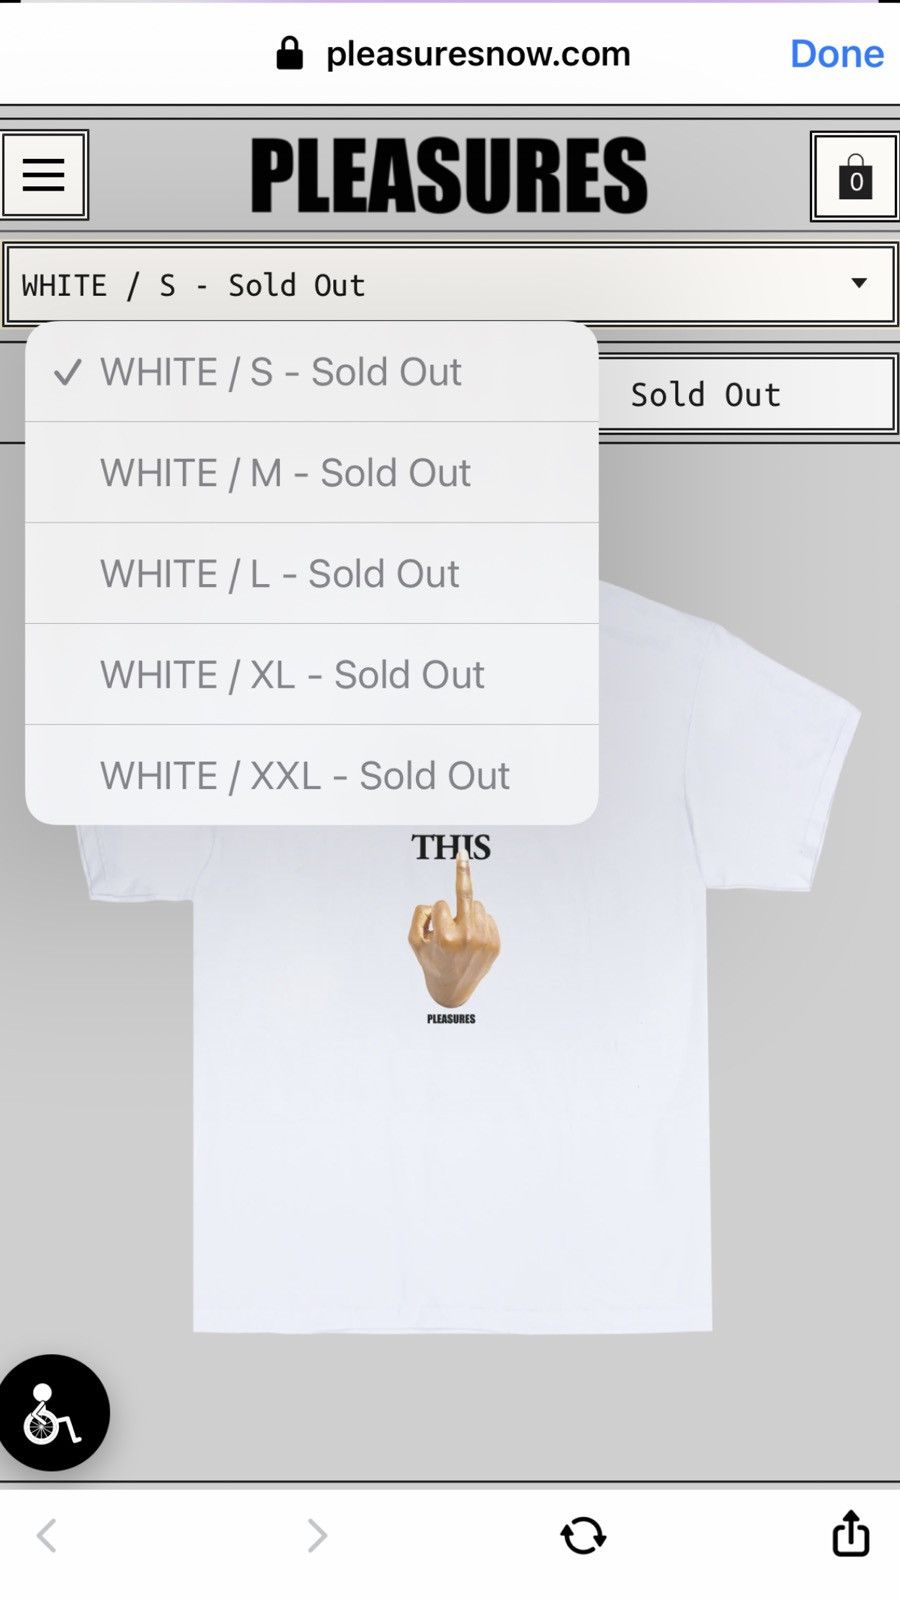The image size is (900, 1600).
Task: Open the PLEASURES logo home link
Action: pyautogui.click(x=449, y=176)
